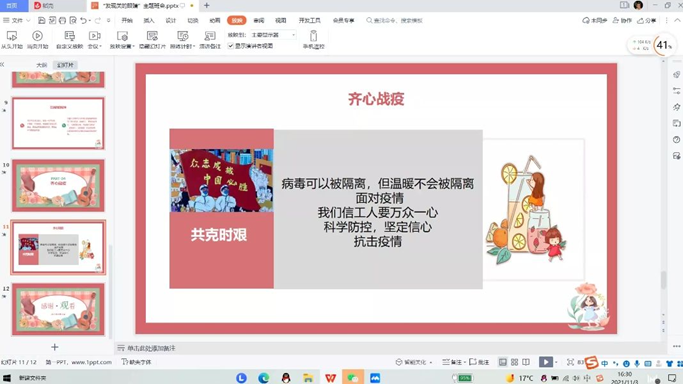Expand the slideshow play options arrow
This screenshot has width=683, height=384.
tap(556, 362)
